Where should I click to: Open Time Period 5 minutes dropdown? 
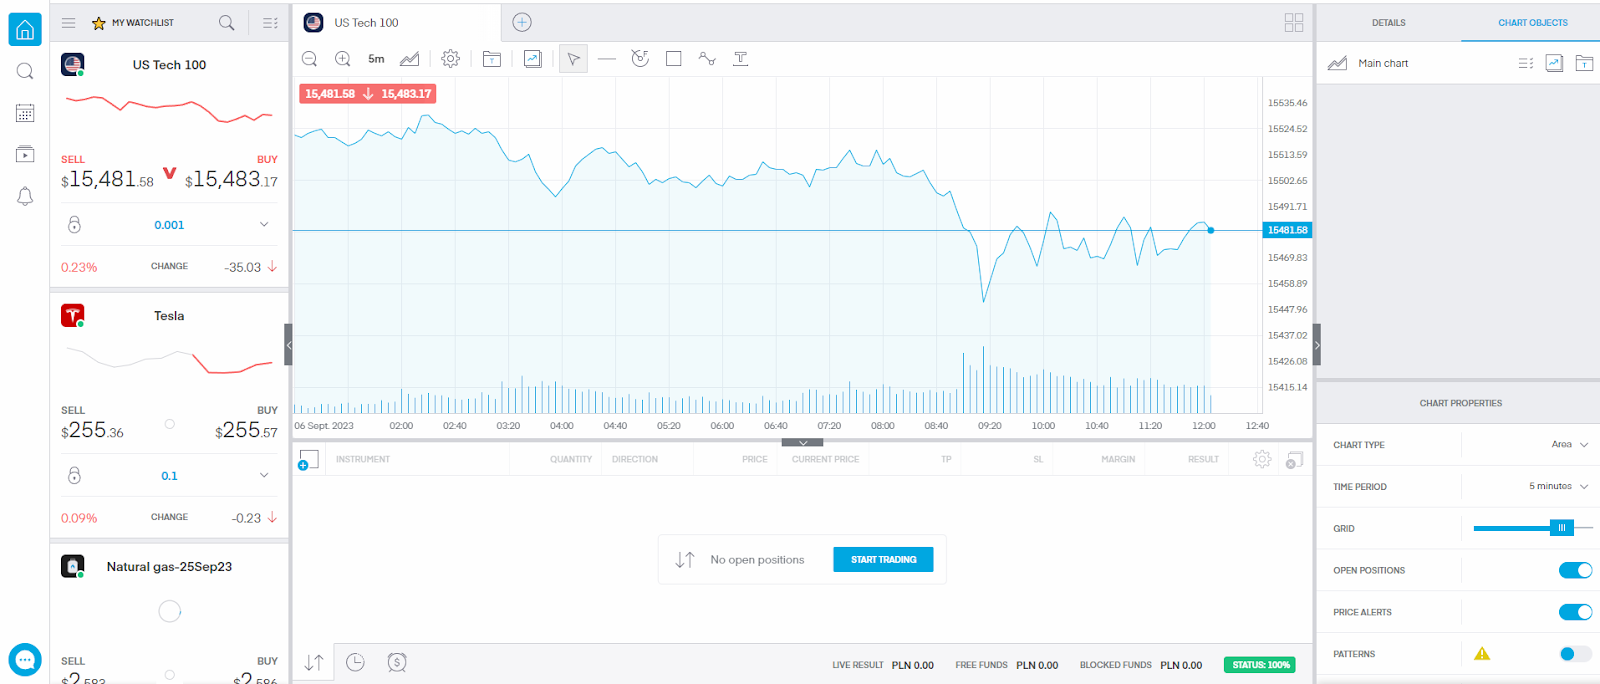(1558, 487)
